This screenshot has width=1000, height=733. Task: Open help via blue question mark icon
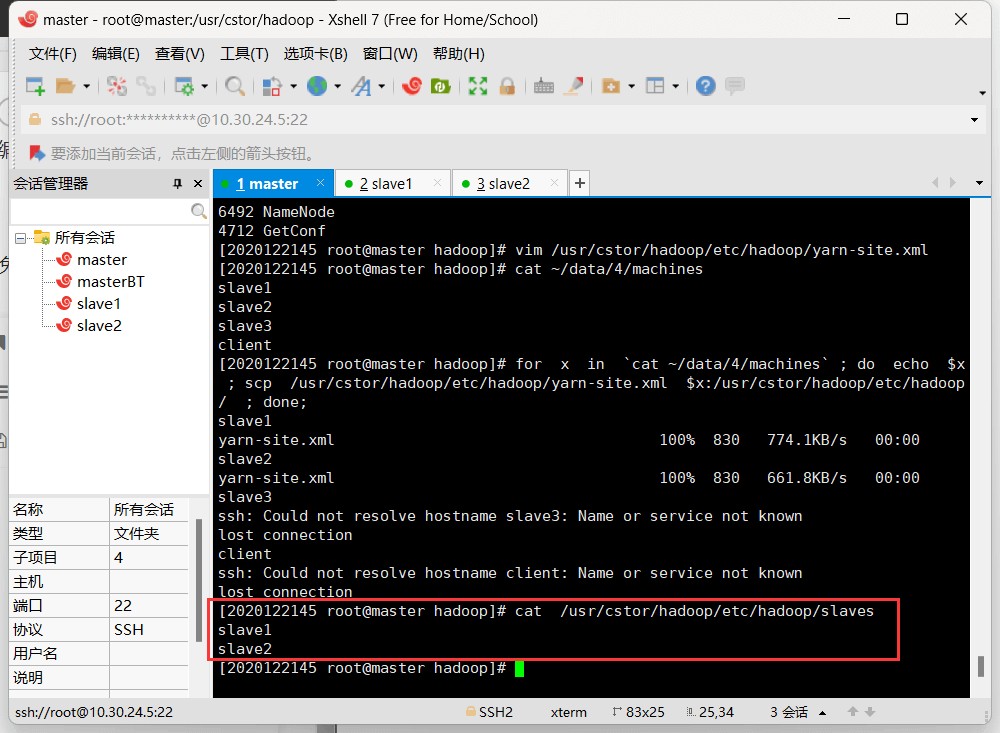coord(706,86)
